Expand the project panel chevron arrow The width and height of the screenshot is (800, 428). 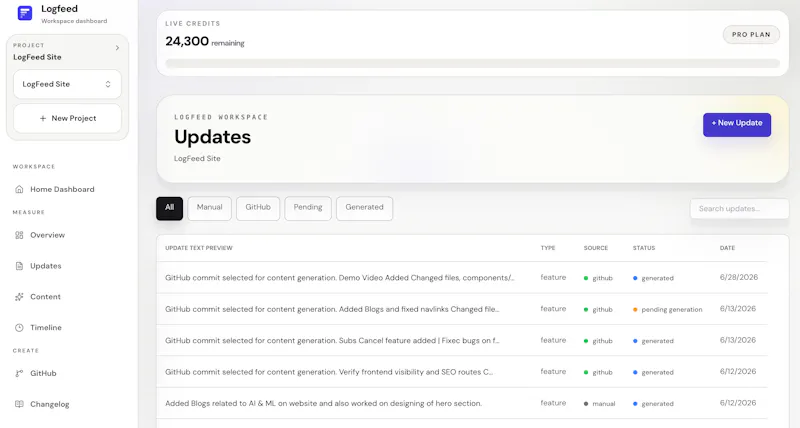pyautogui.click(x=117, y=48)
